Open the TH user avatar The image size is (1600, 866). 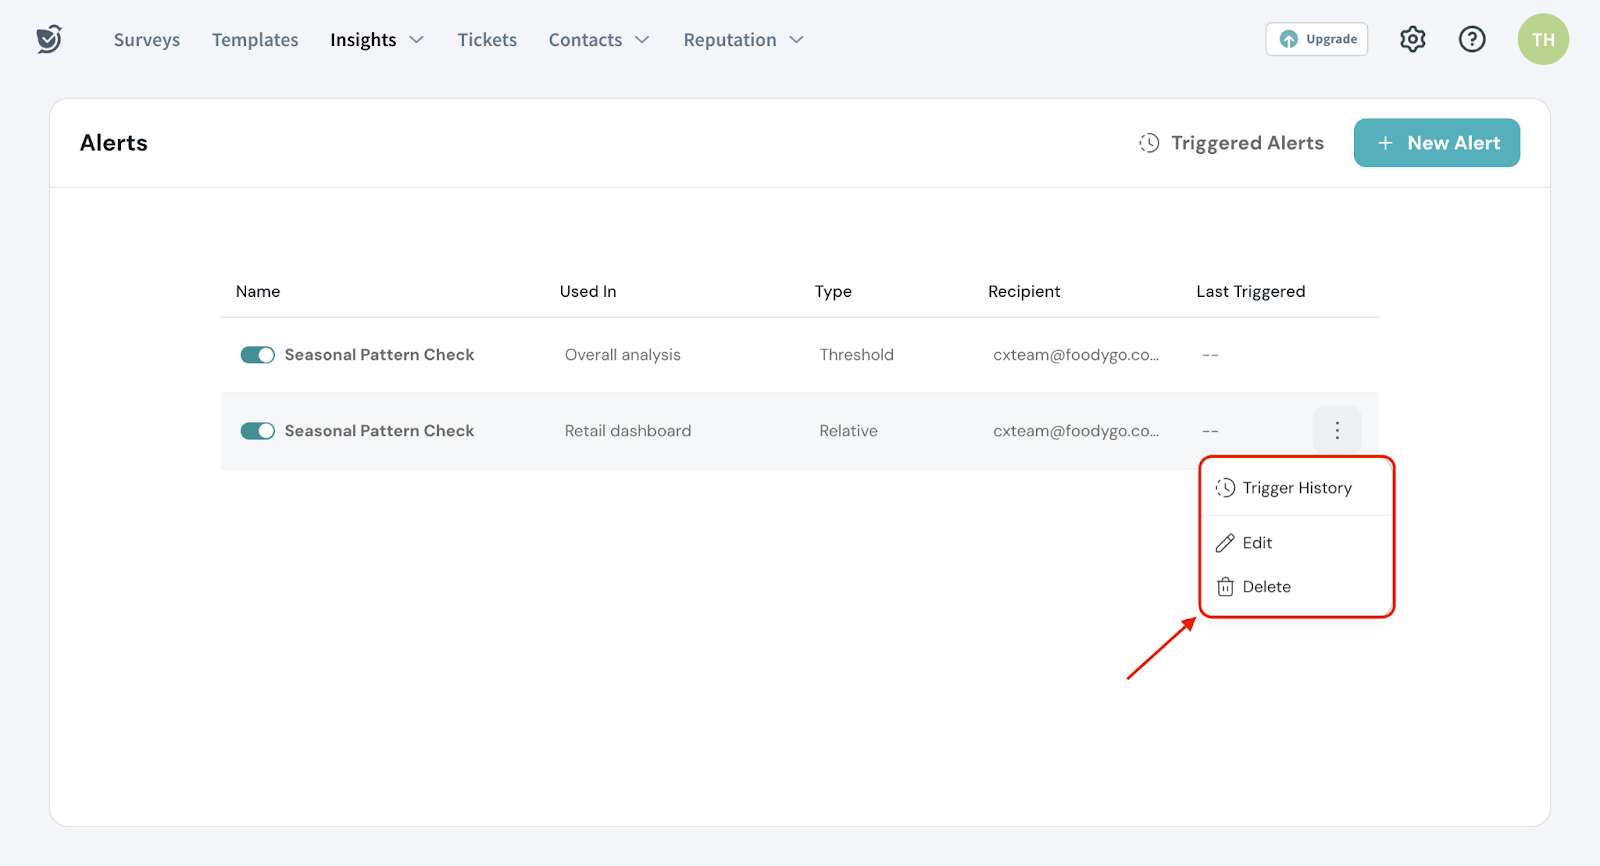tap(1542, 40)
